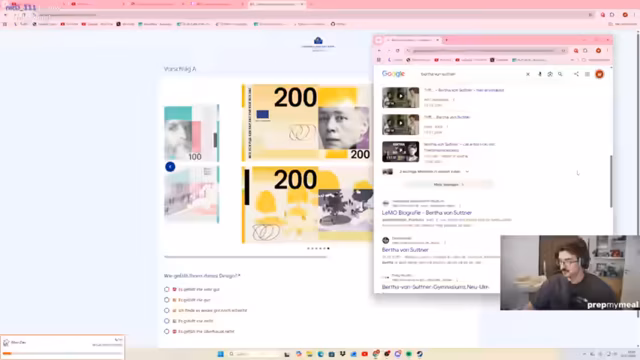Click the blue previous-design arrow button
The width and height of the screenshot is (640, 360).
[x=170, y=167]
